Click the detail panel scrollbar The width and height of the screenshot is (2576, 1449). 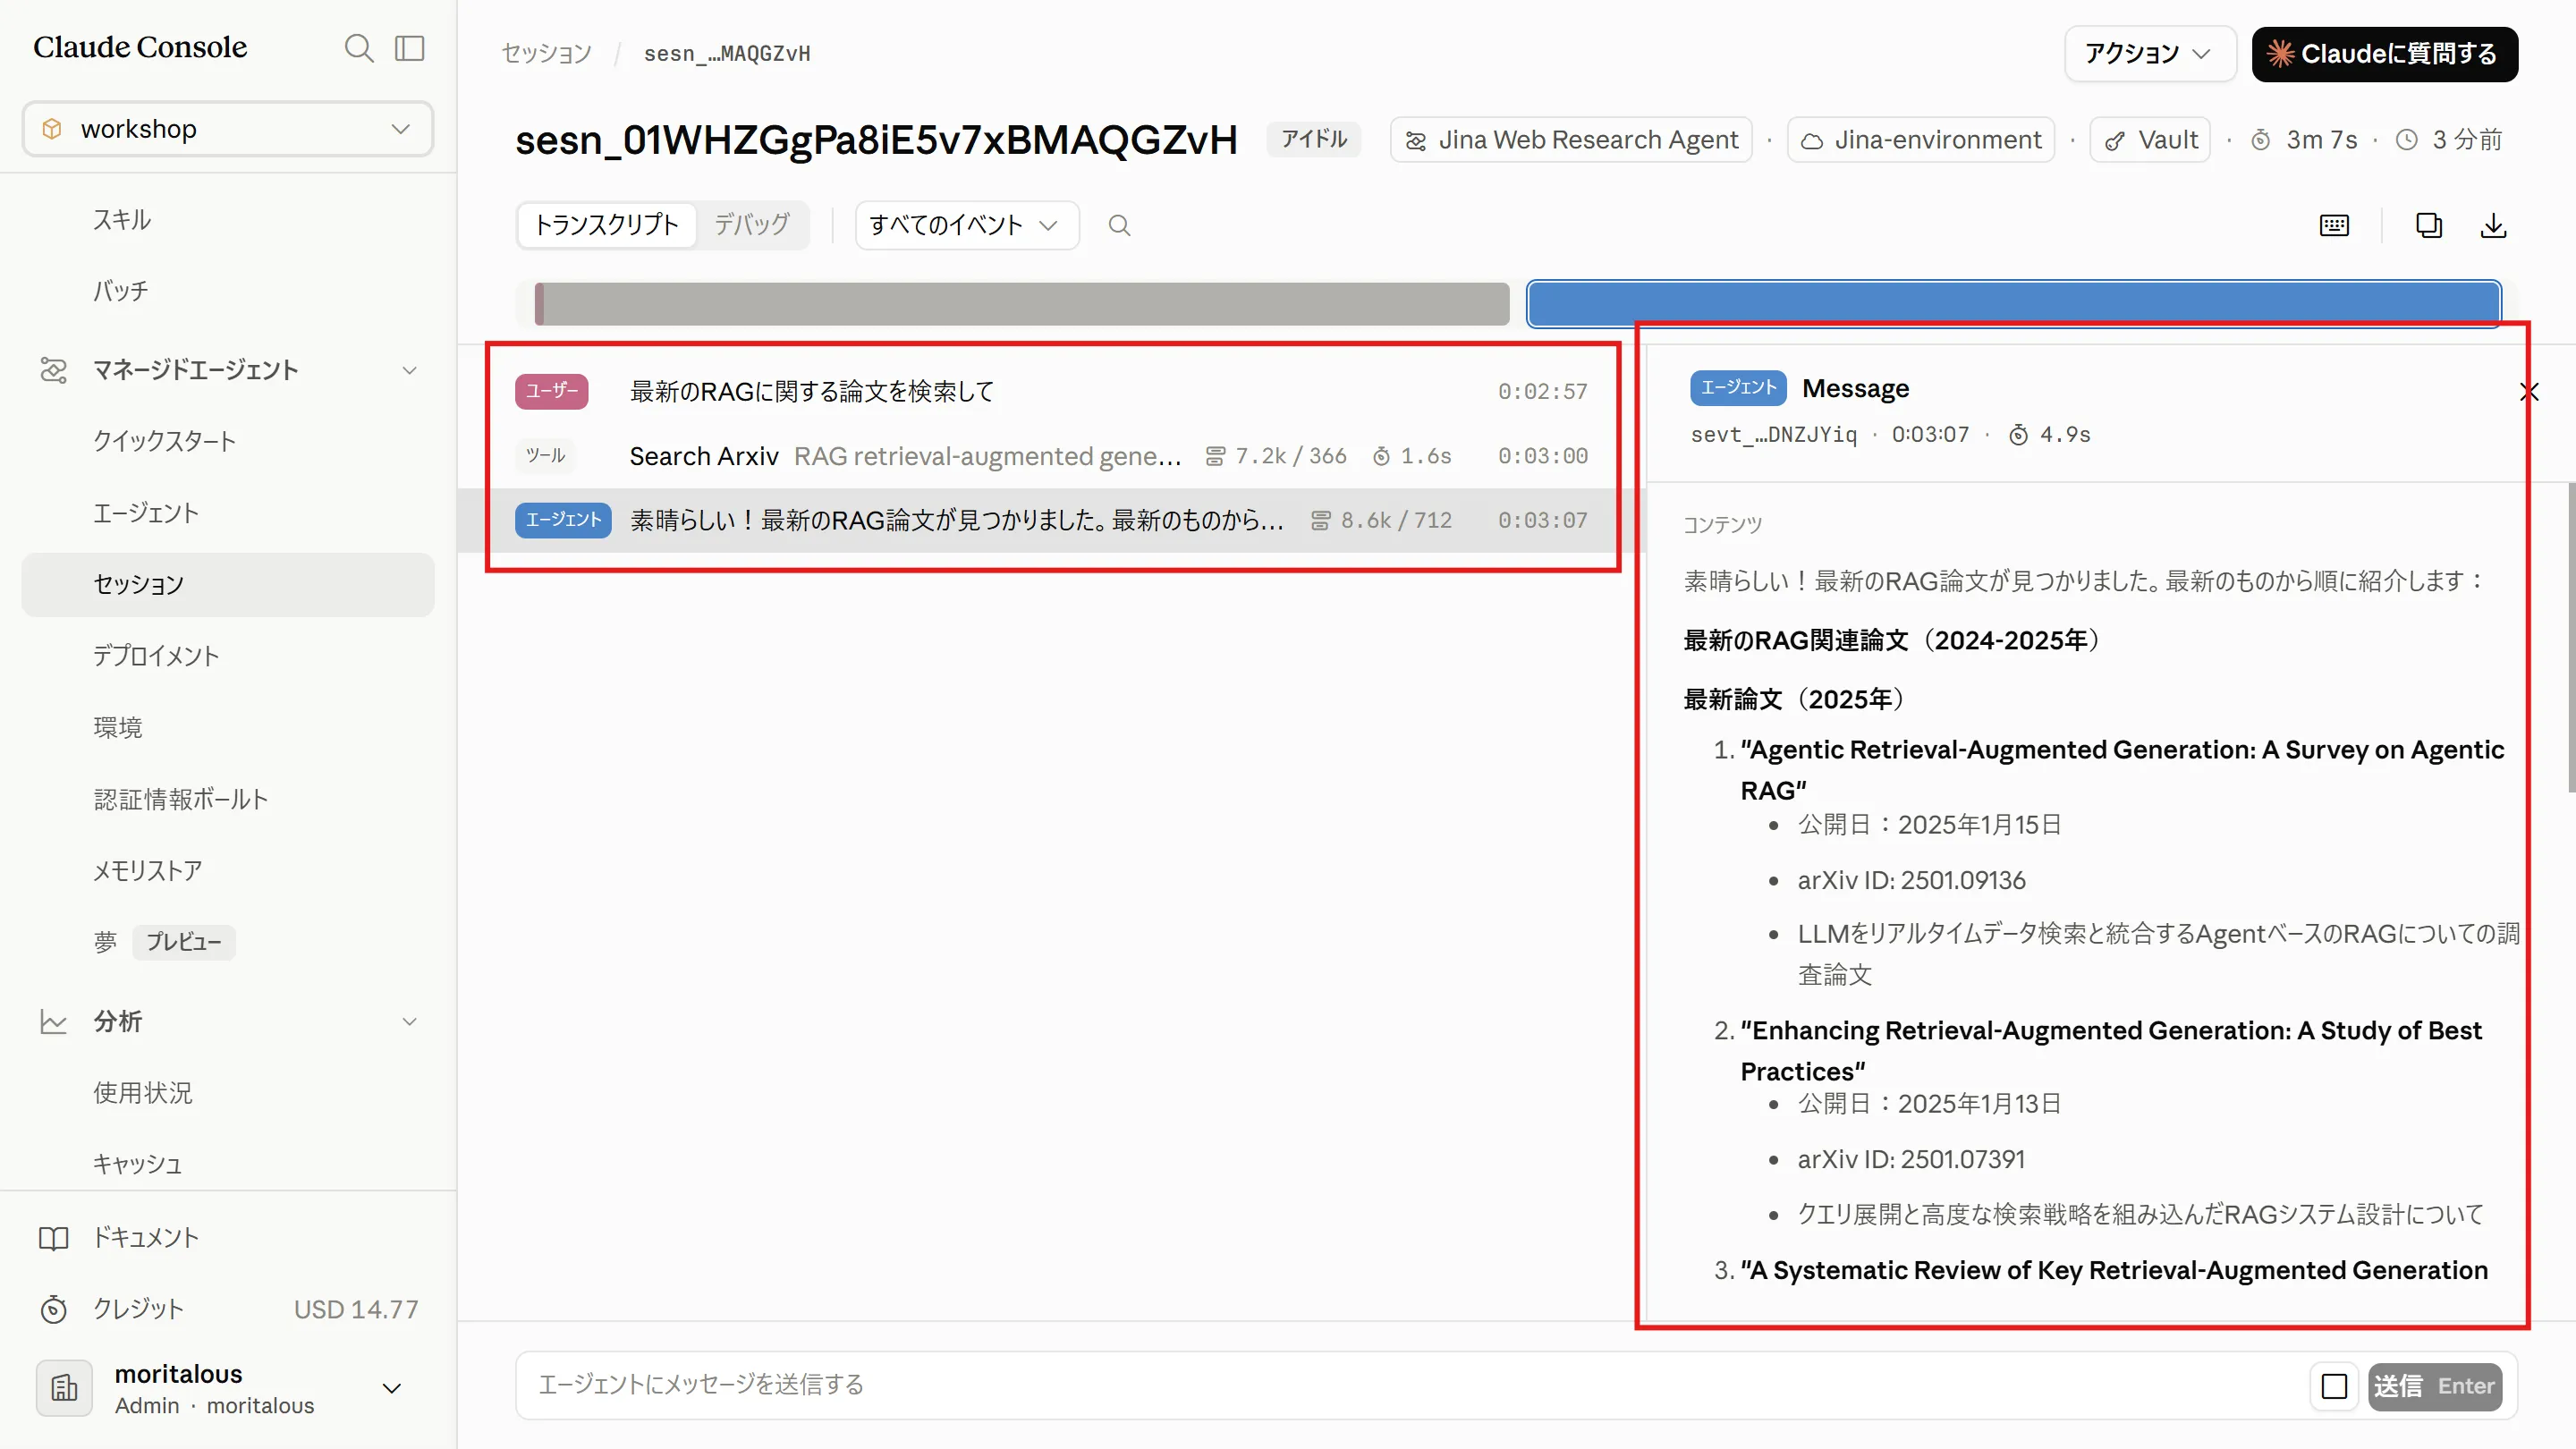2571,637
